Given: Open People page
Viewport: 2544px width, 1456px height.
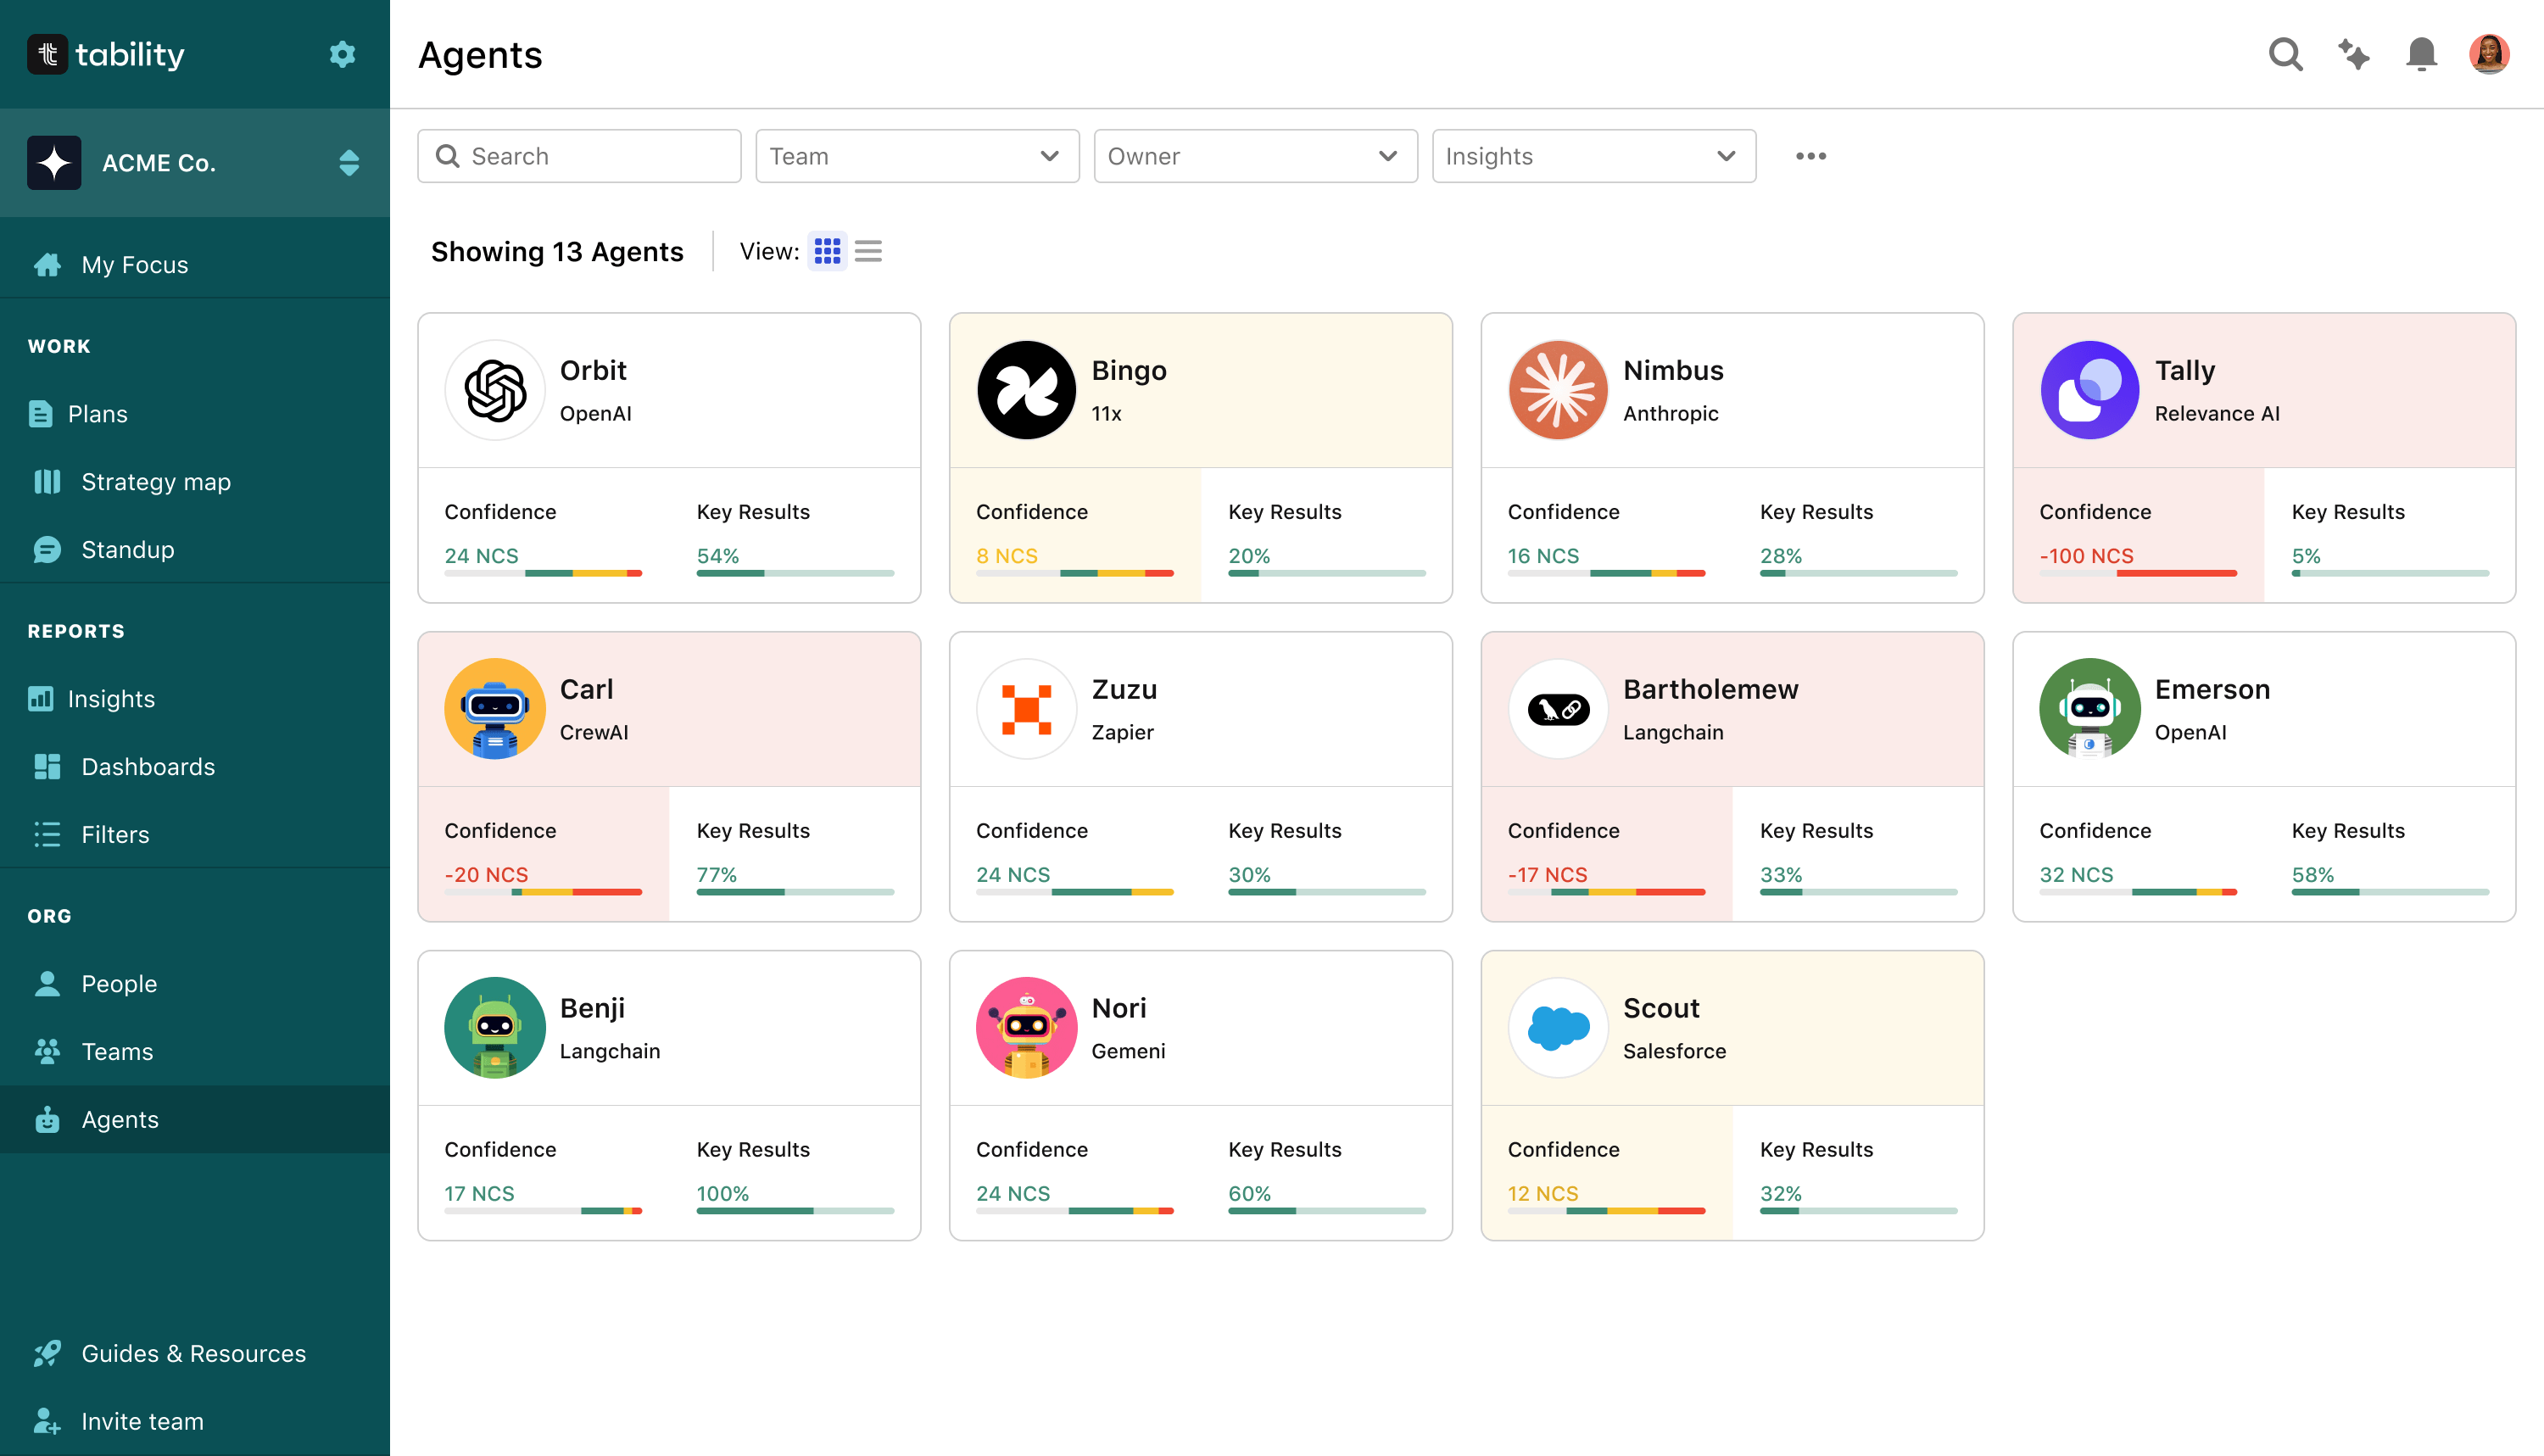Looking at the screenshot, I should (195, 983).
